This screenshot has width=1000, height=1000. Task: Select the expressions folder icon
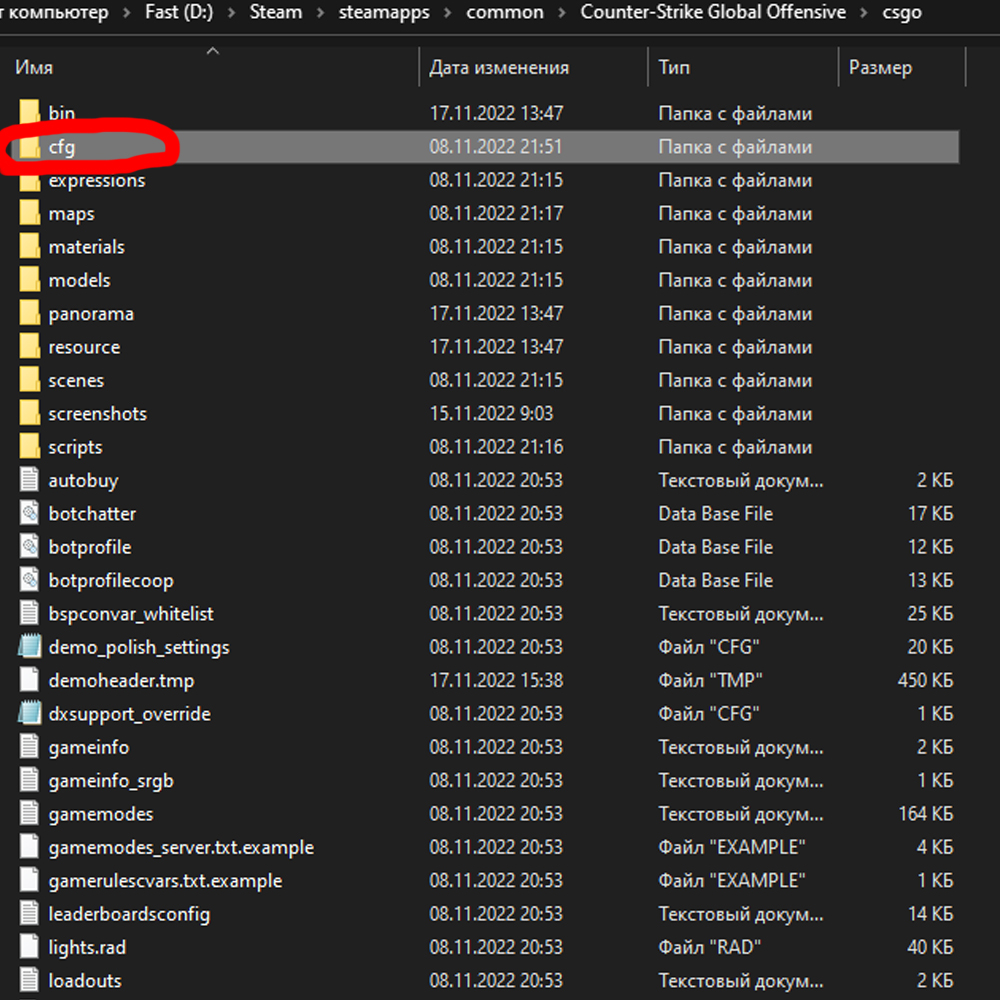(x=29, y=184)
